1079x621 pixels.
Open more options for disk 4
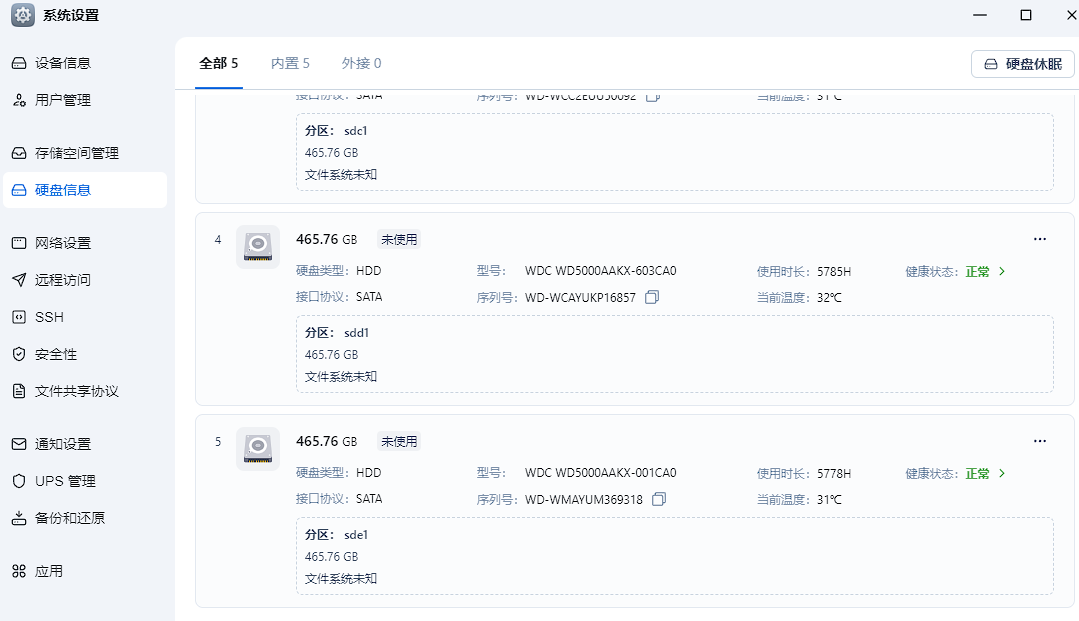pos(1040,239)
